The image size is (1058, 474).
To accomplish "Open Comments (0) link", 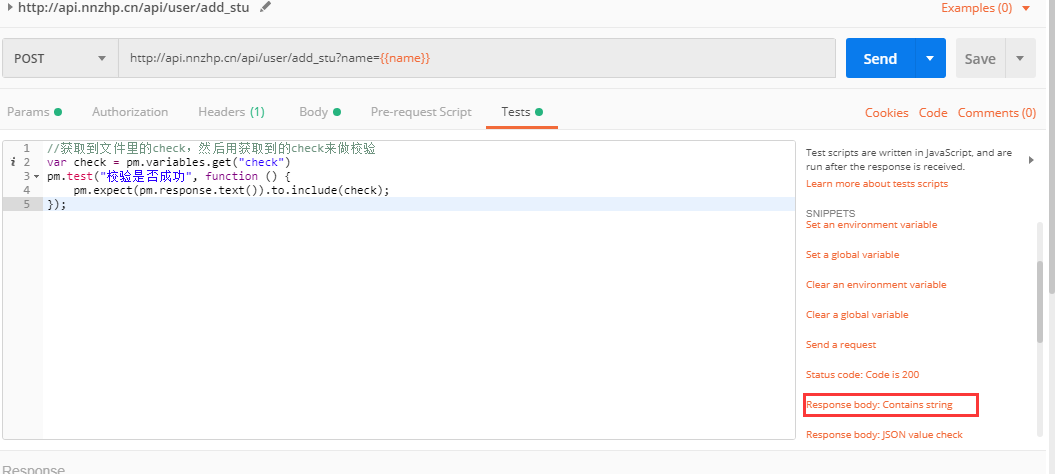I will pyautogui.click(x=997, y=113).
